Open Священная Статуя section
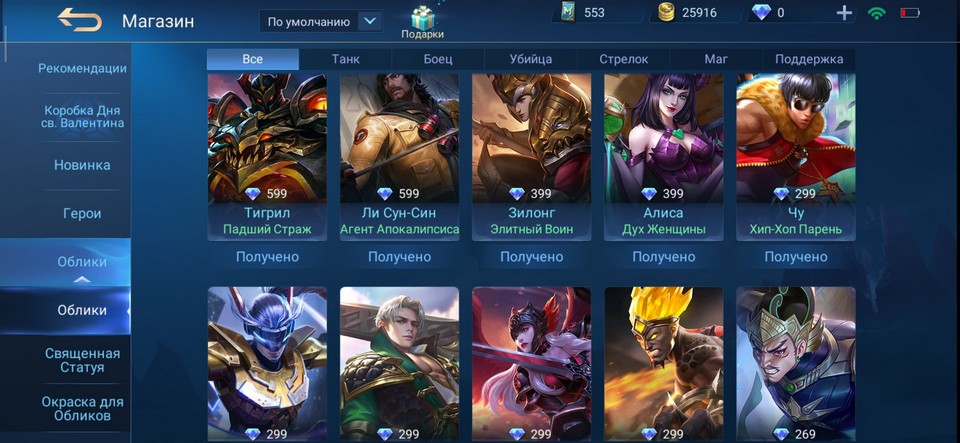 (x=82, y=360)
